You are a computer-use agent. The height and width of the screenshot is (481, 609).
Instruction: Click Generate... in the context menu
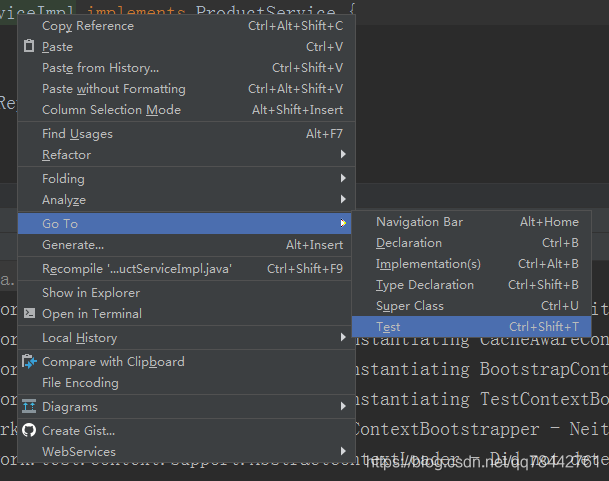tap(72, 245)
